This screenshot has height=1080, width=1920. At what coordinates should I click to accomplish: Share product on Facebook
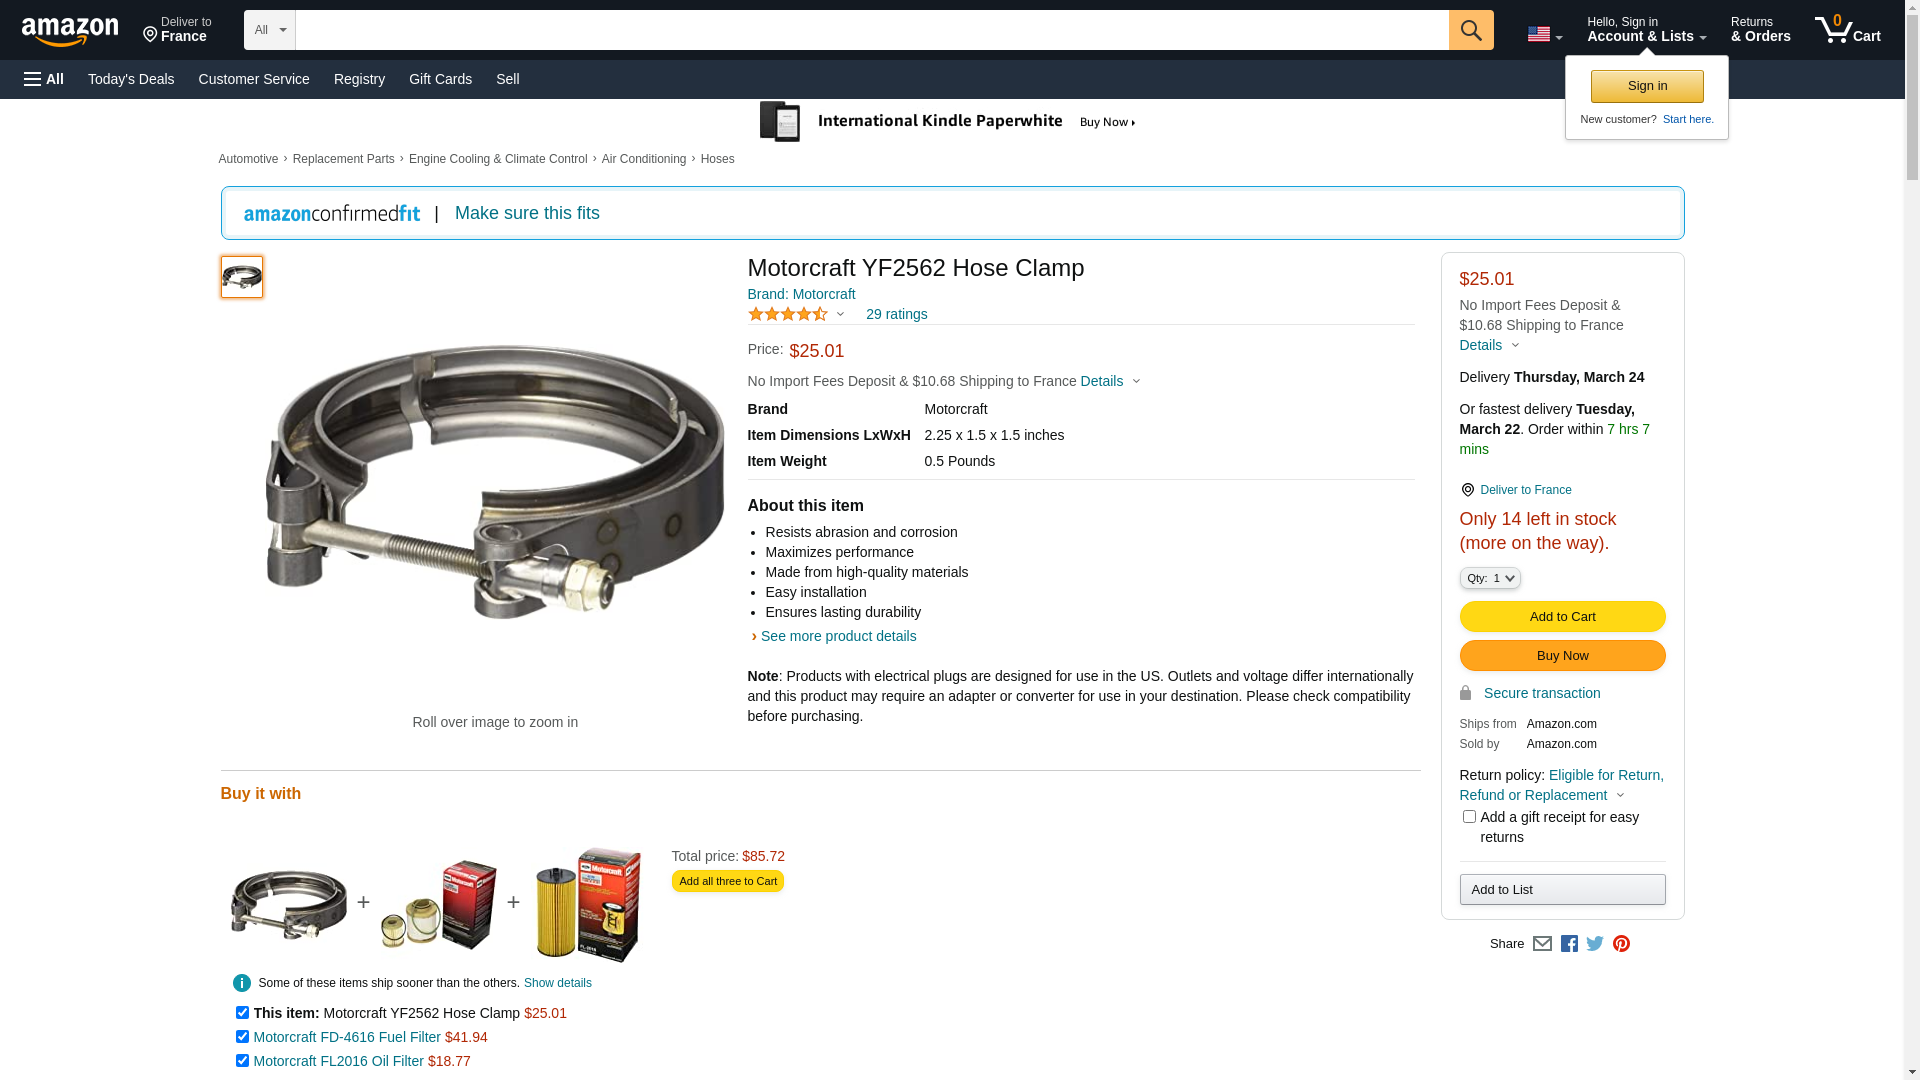tap(1569, 944)
